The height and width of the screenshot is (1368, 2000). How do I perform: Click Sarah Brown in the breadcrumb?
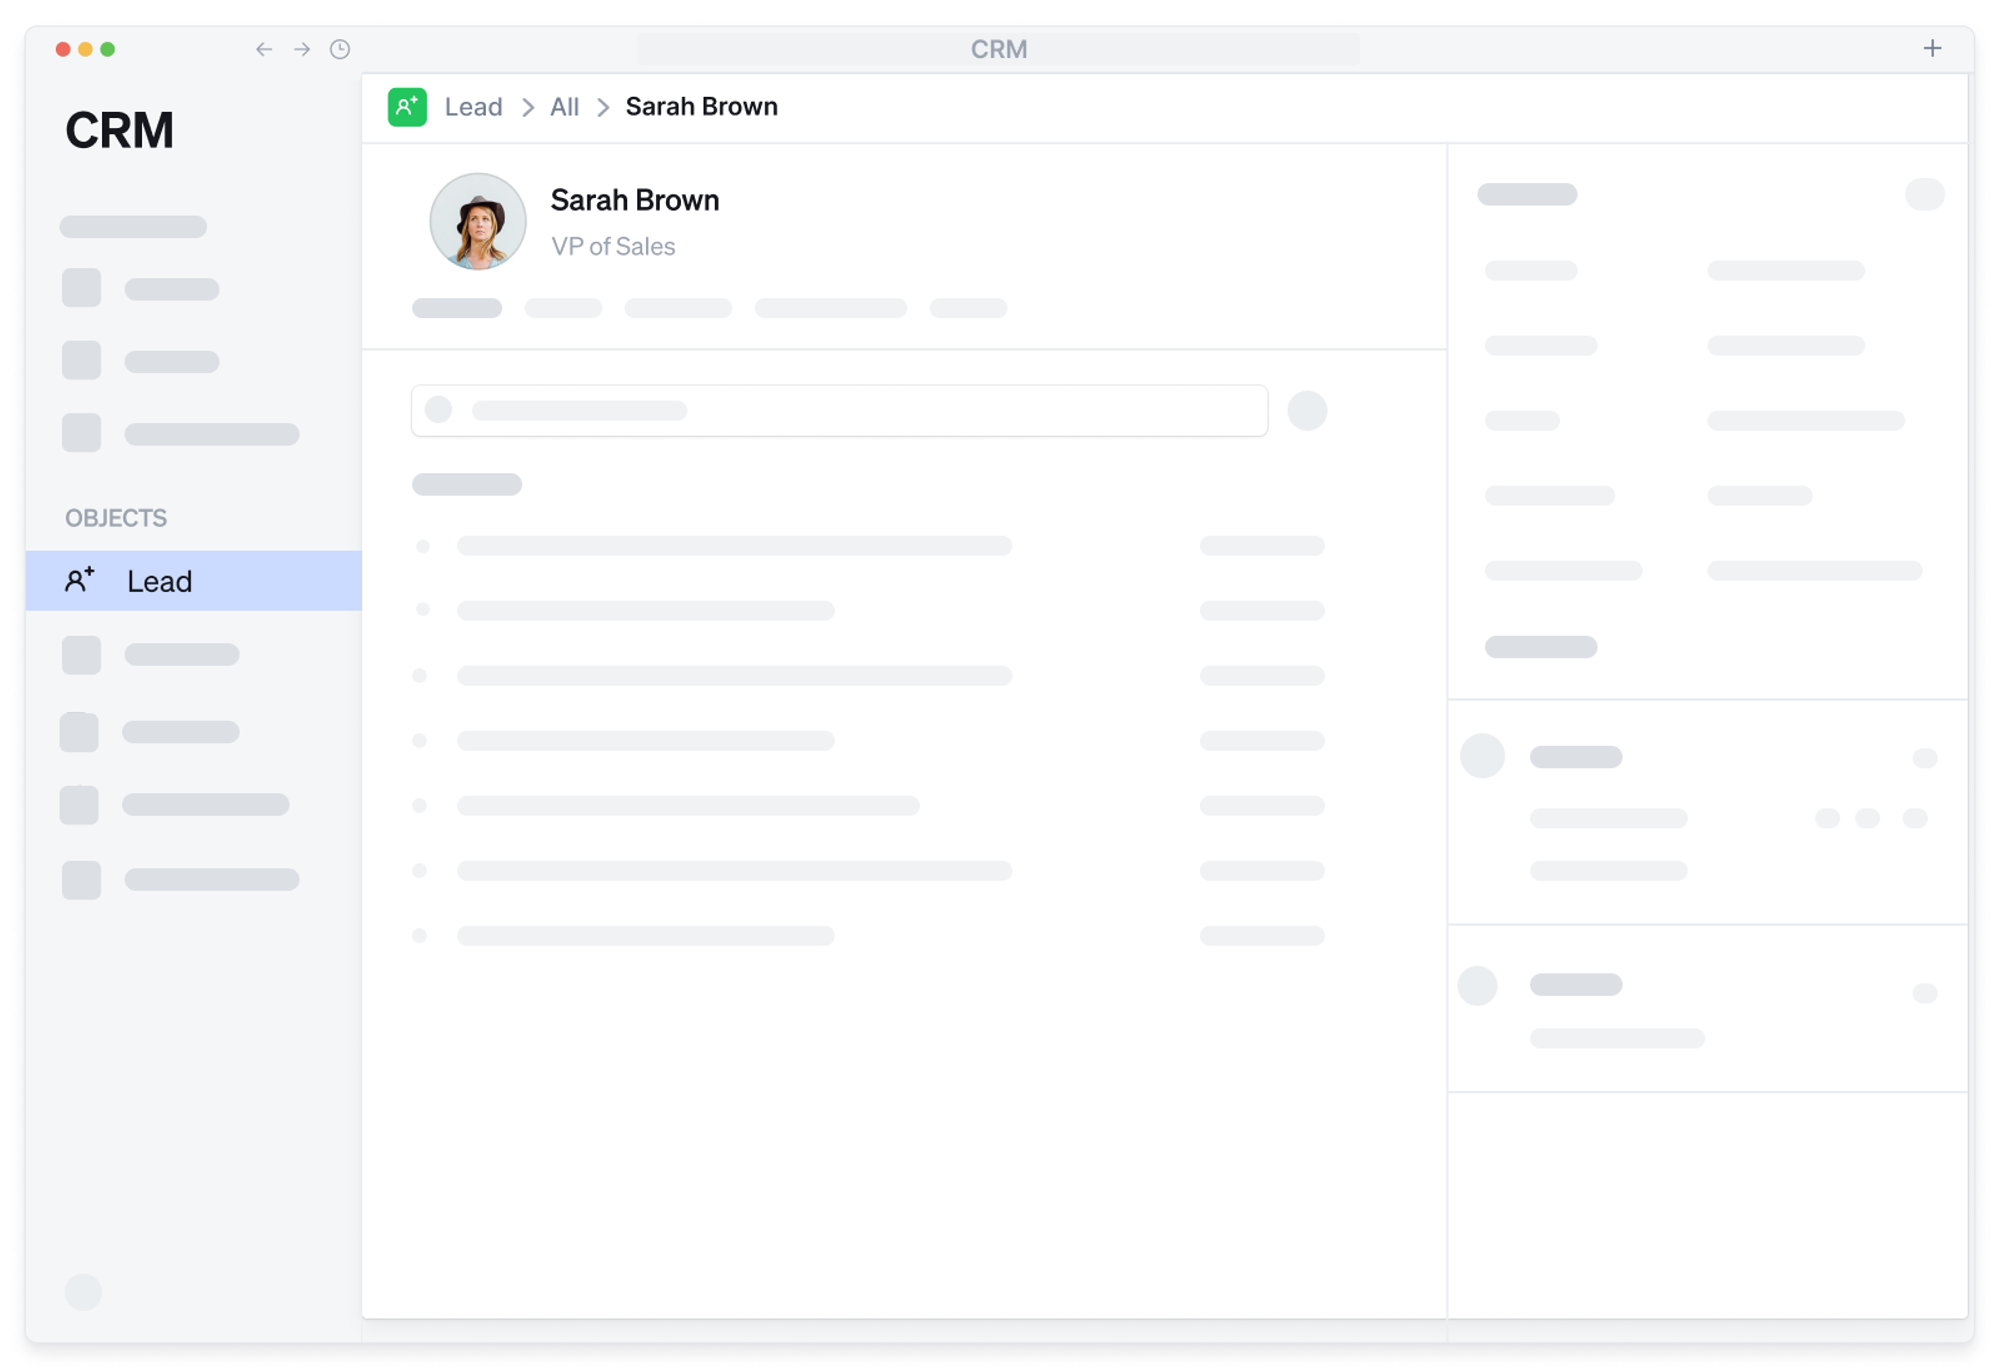pos(701,107)
